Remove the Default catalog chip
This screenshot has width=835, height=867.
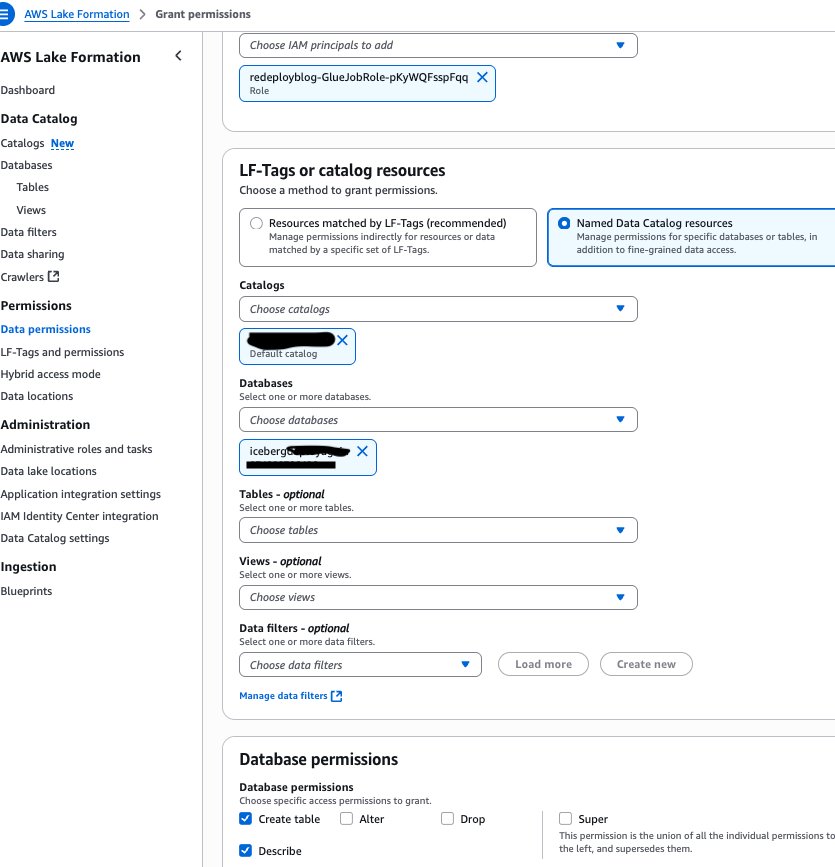click(x=342, y=340)
